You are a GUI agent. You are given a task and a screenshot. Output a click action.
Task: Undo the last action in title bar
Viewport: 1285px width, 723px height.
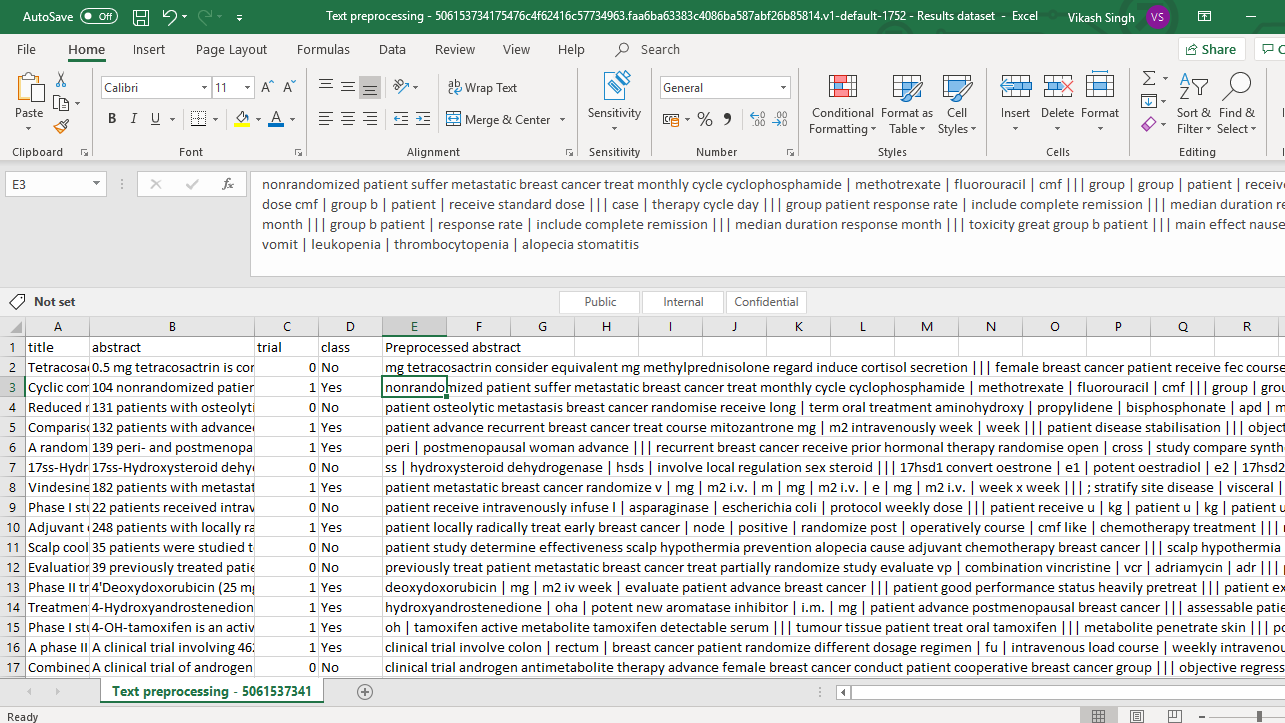(x=170, y=17)
